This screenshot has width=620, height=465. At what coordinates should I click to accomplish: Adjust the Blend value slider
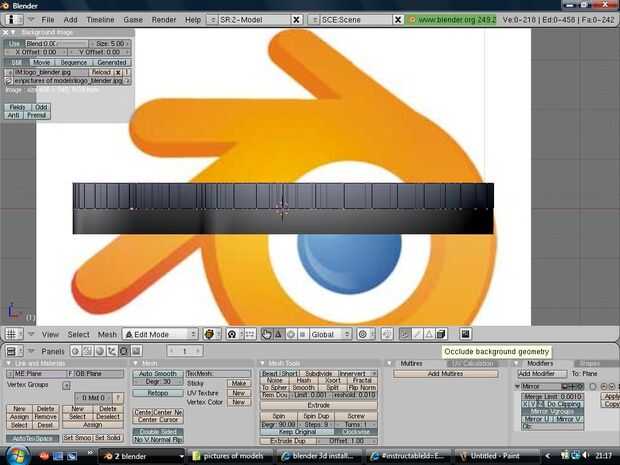(57, 43)
